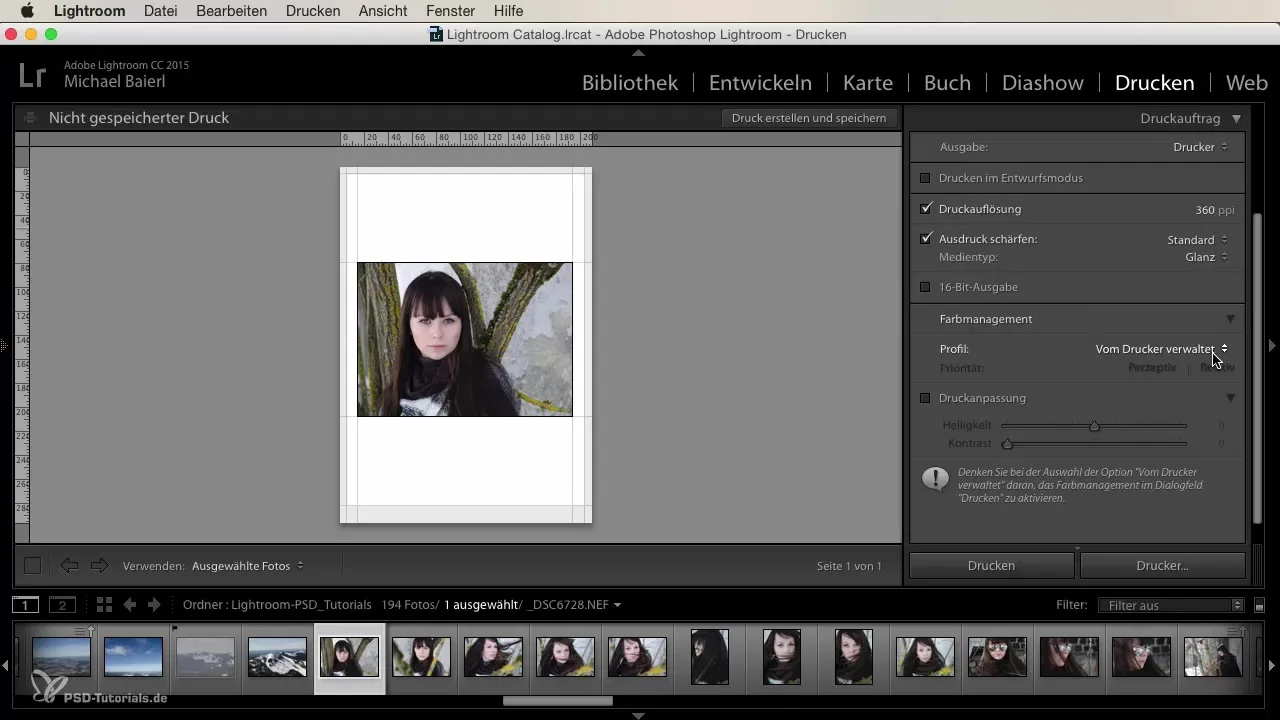Hide the right panel via right edge arrow
Viewport: 1280px width, 720px height.
[1272, 345]
